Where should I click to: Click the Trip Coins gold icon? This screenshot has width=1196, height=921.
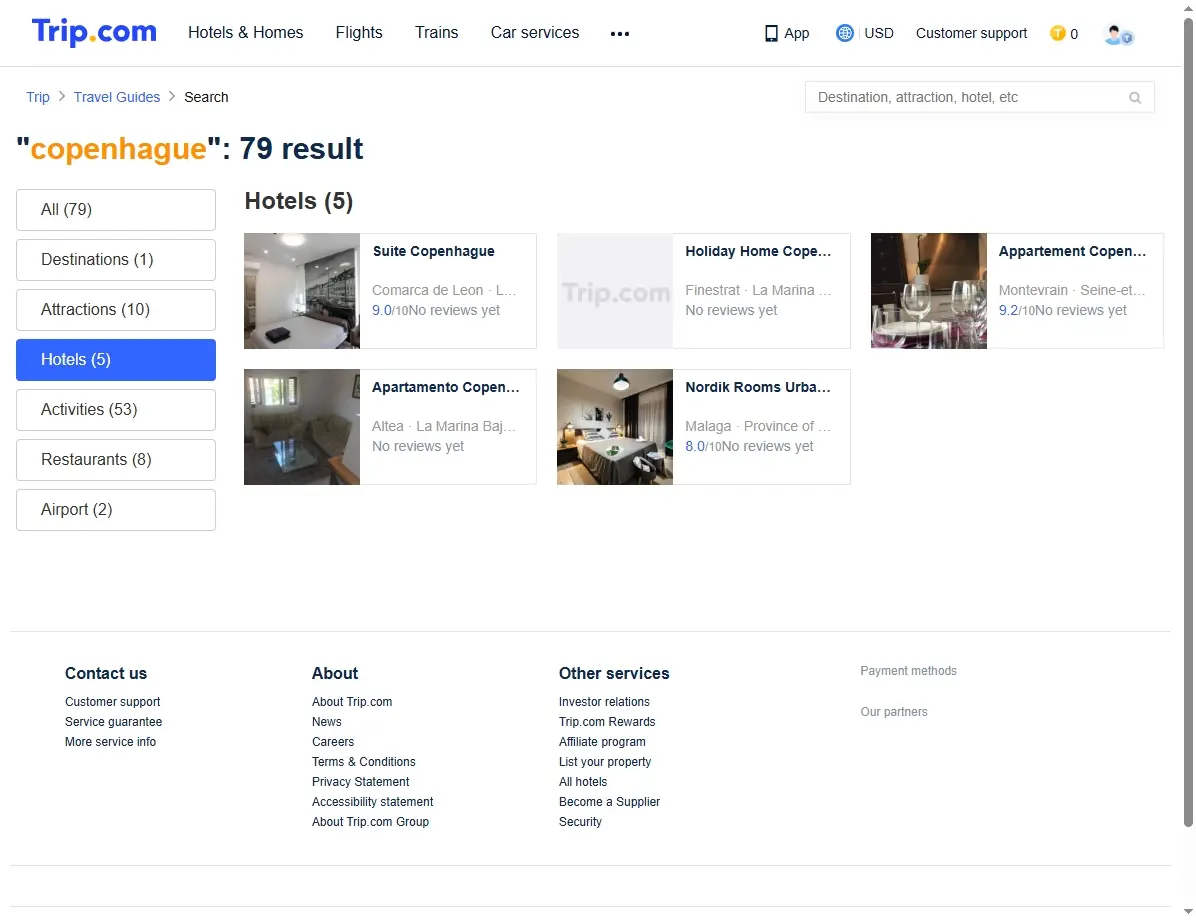click(x=1057, y=34)
